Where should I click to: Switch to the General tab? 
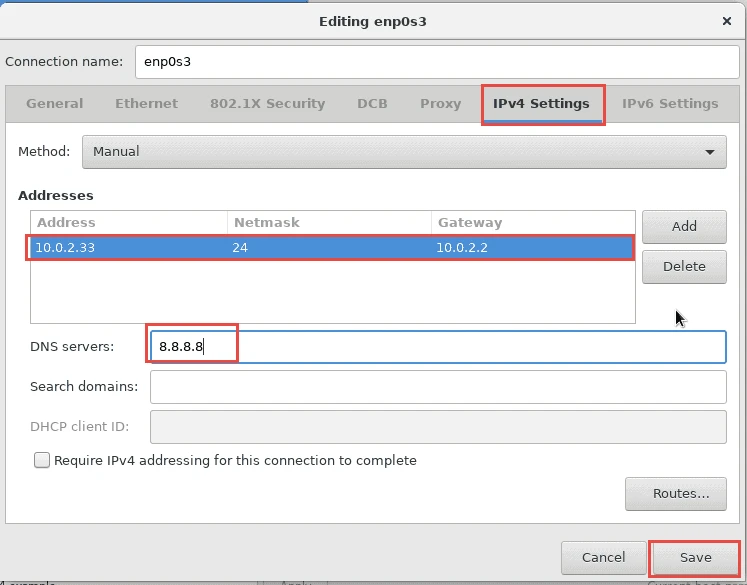tap(55, 103)
